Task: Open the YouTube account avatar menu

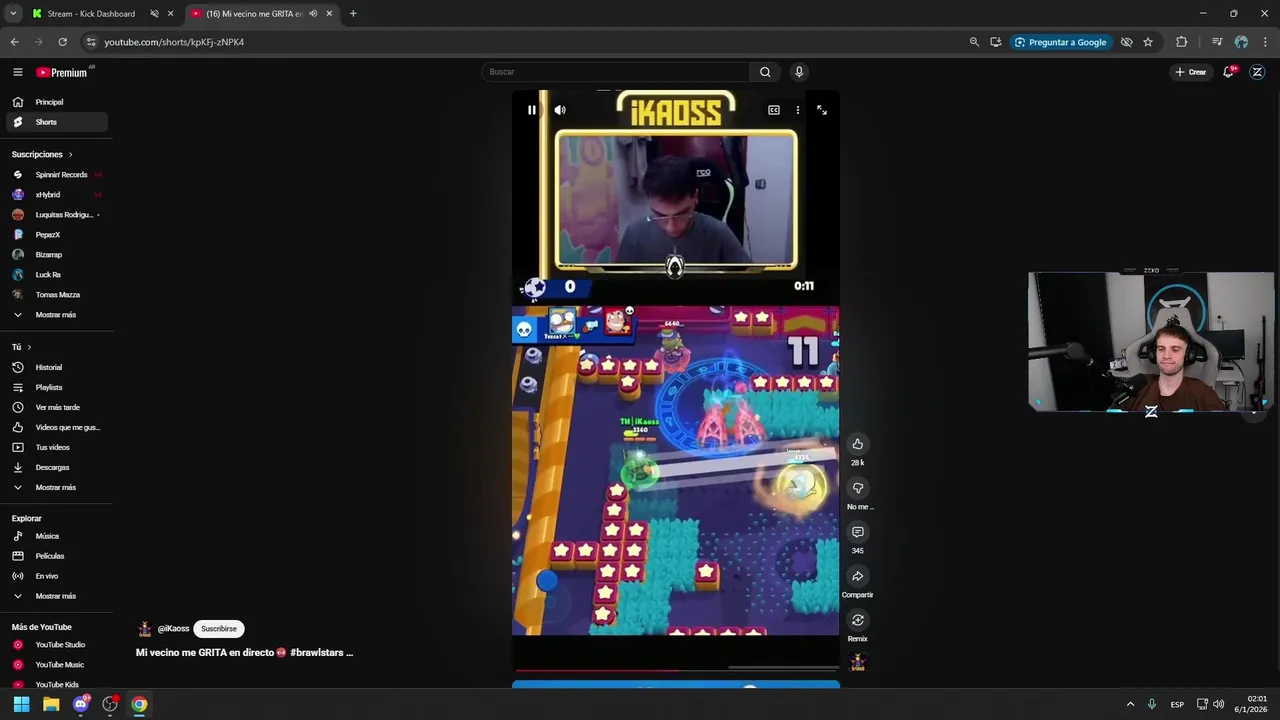Action: click(x=1257, y=72)
